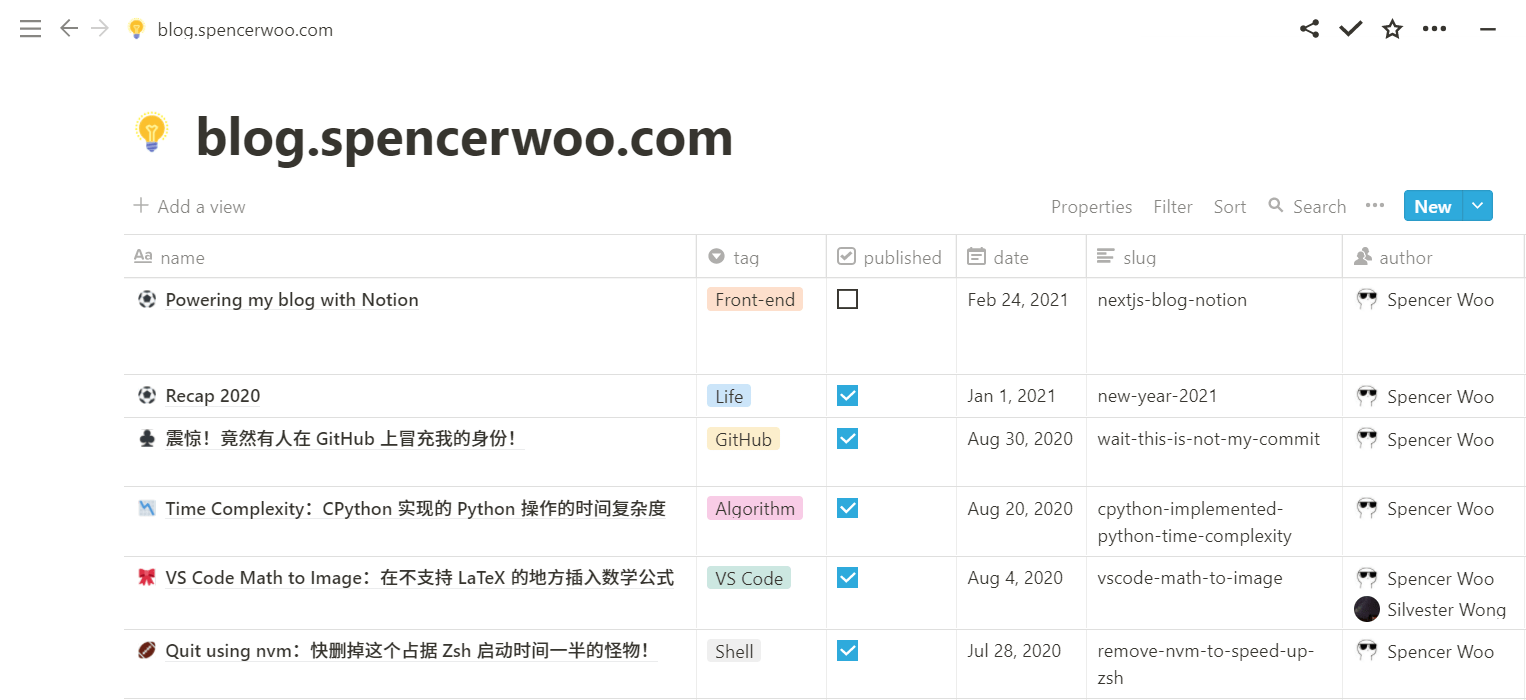This screenshot has width=1526, height=700.
Task: Click the lightbulb page icon beside title
Action: tap(151, 133)
